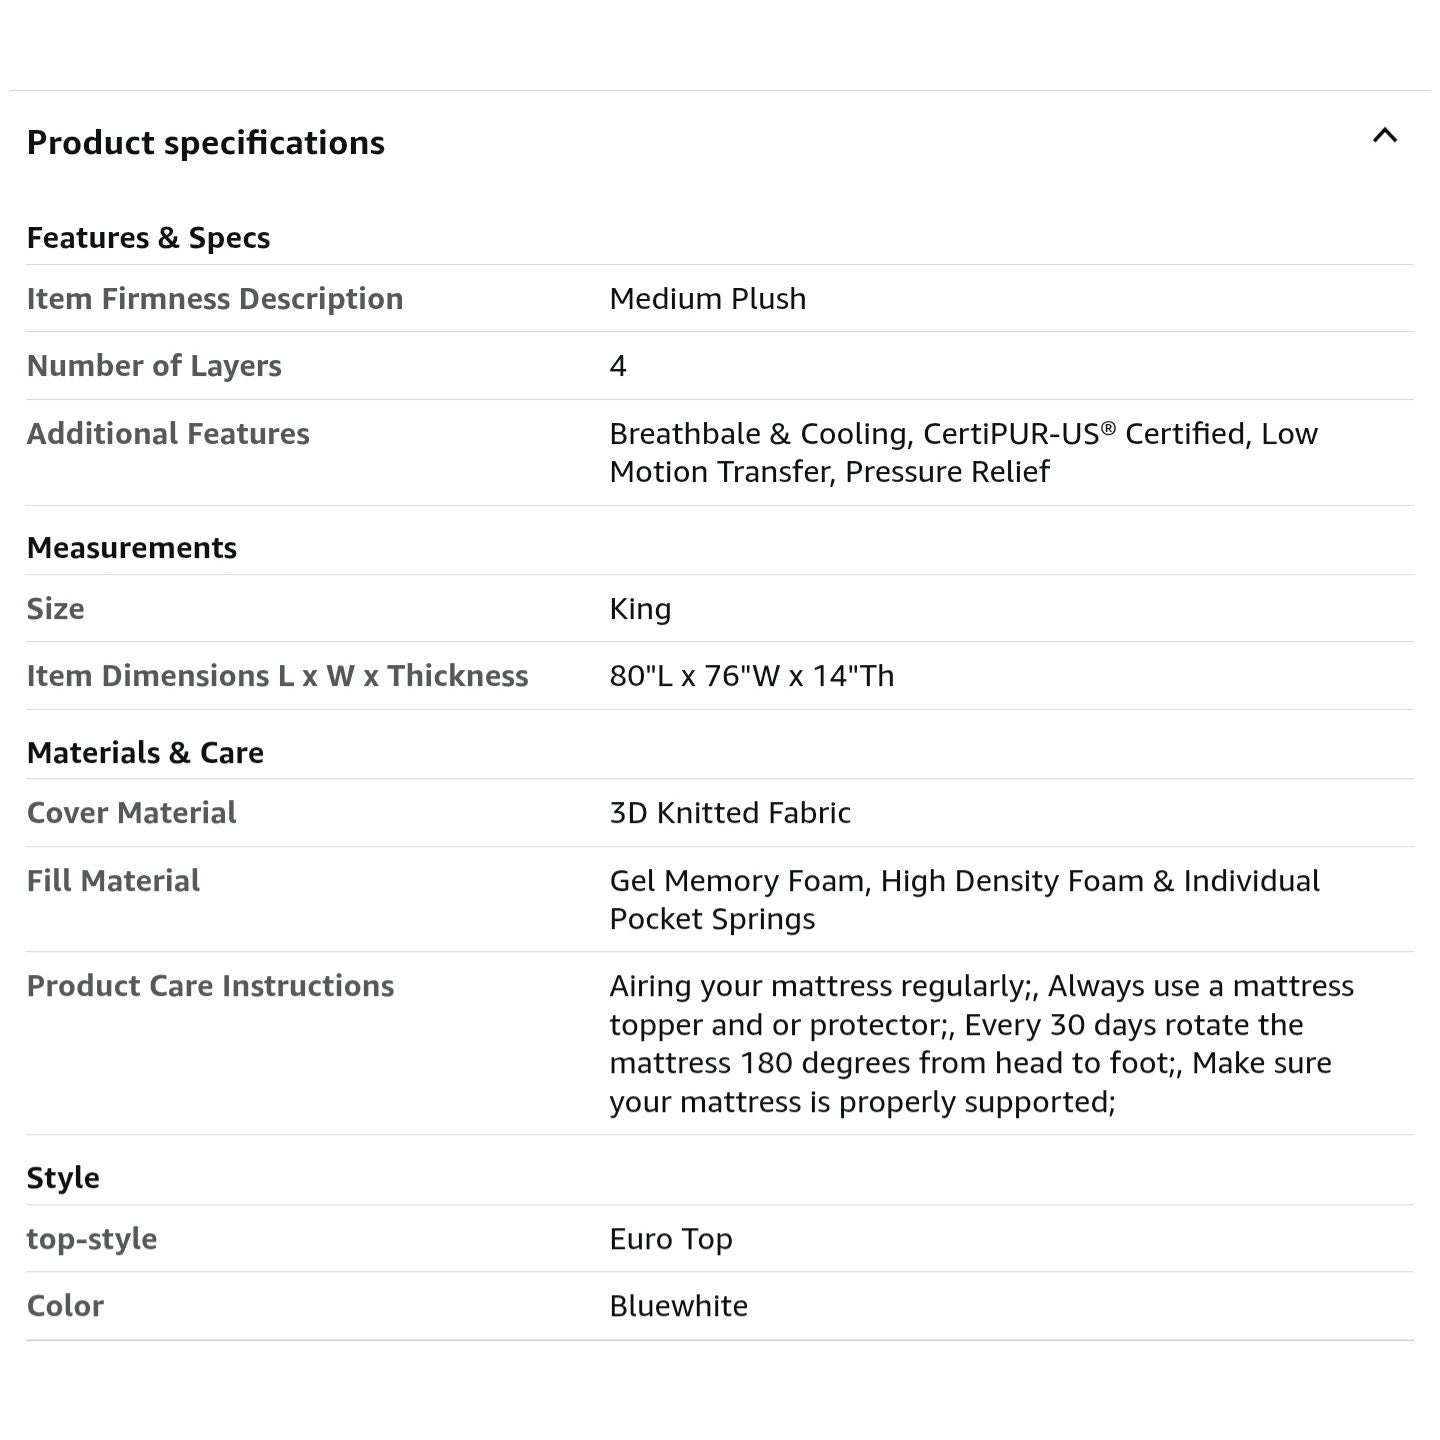This screenshot has height=1440, width=1440.
Task: Click the Materials & Care section header
Action: [145, 753]
